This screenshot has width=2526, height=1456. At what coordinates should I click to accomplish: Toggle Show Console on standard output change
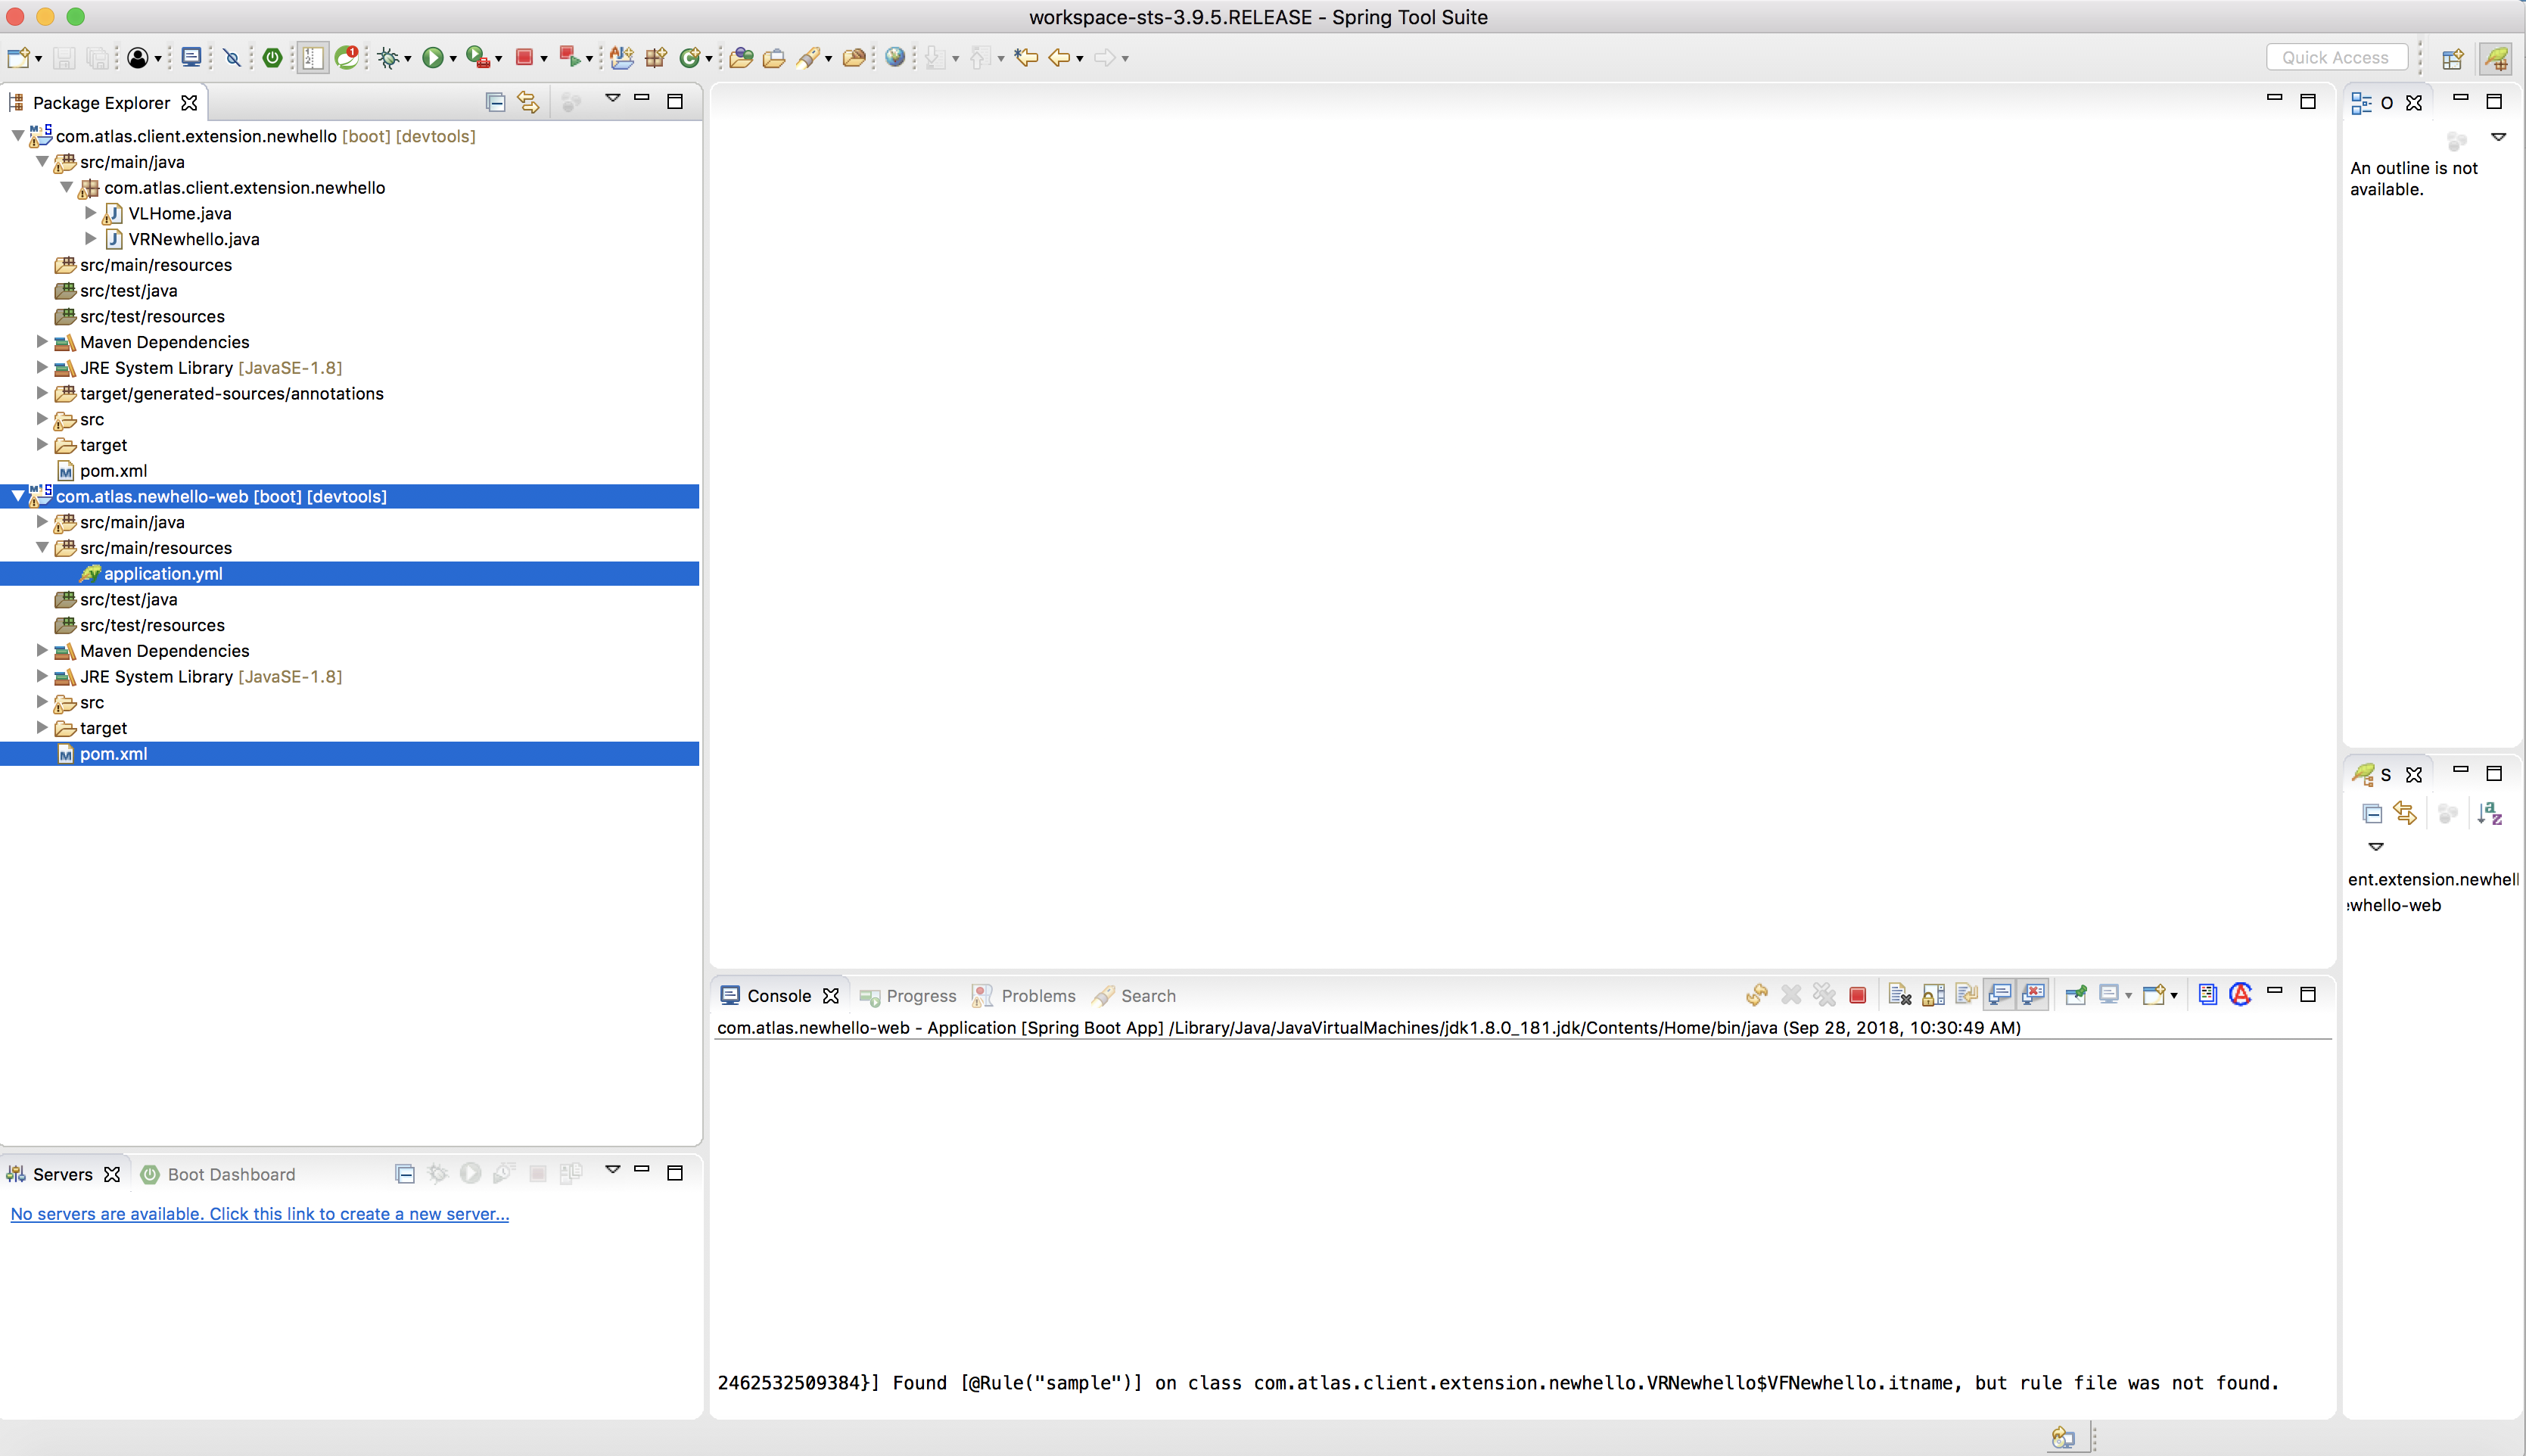[x=2000, y=995]
